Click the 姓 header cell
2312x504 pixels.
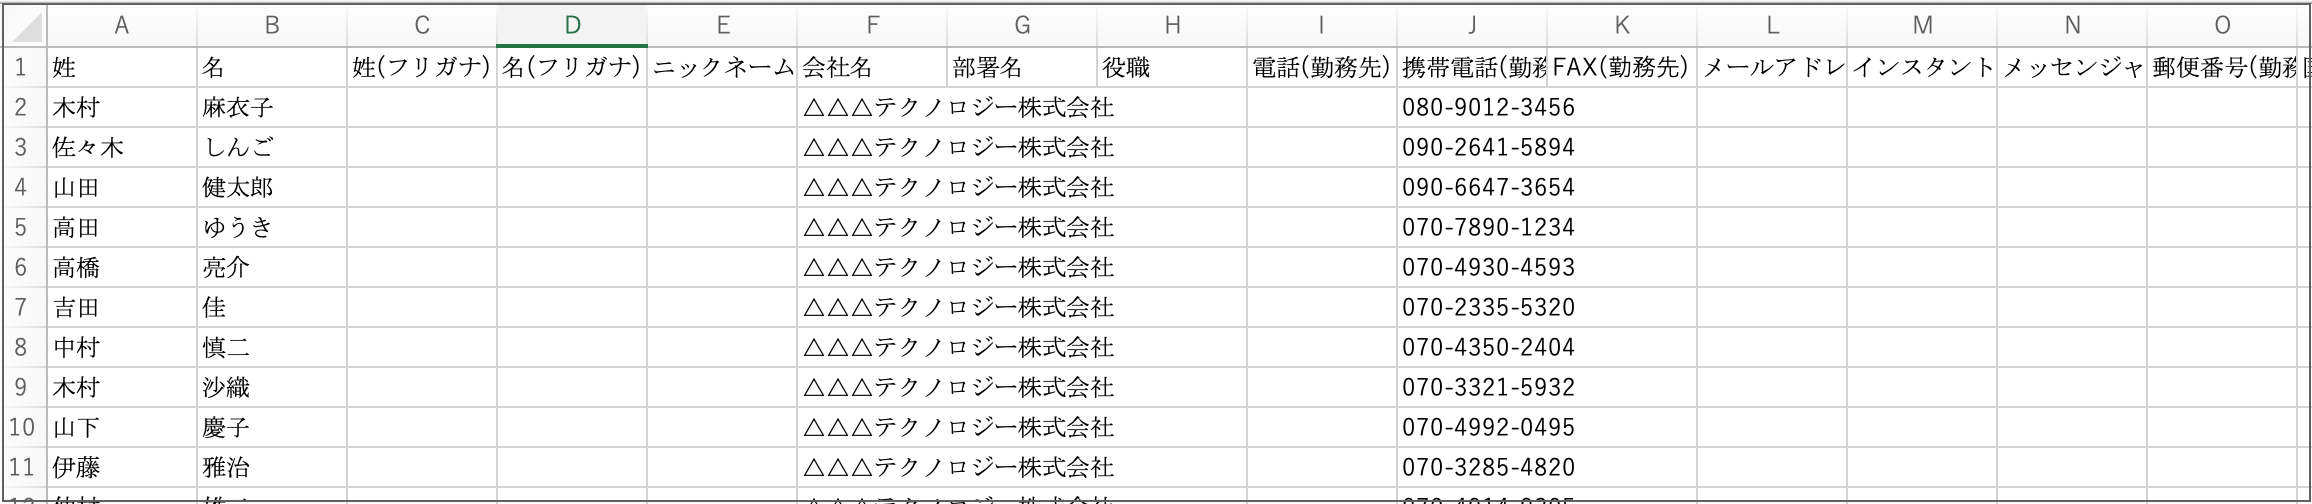(x=122, y=67)
